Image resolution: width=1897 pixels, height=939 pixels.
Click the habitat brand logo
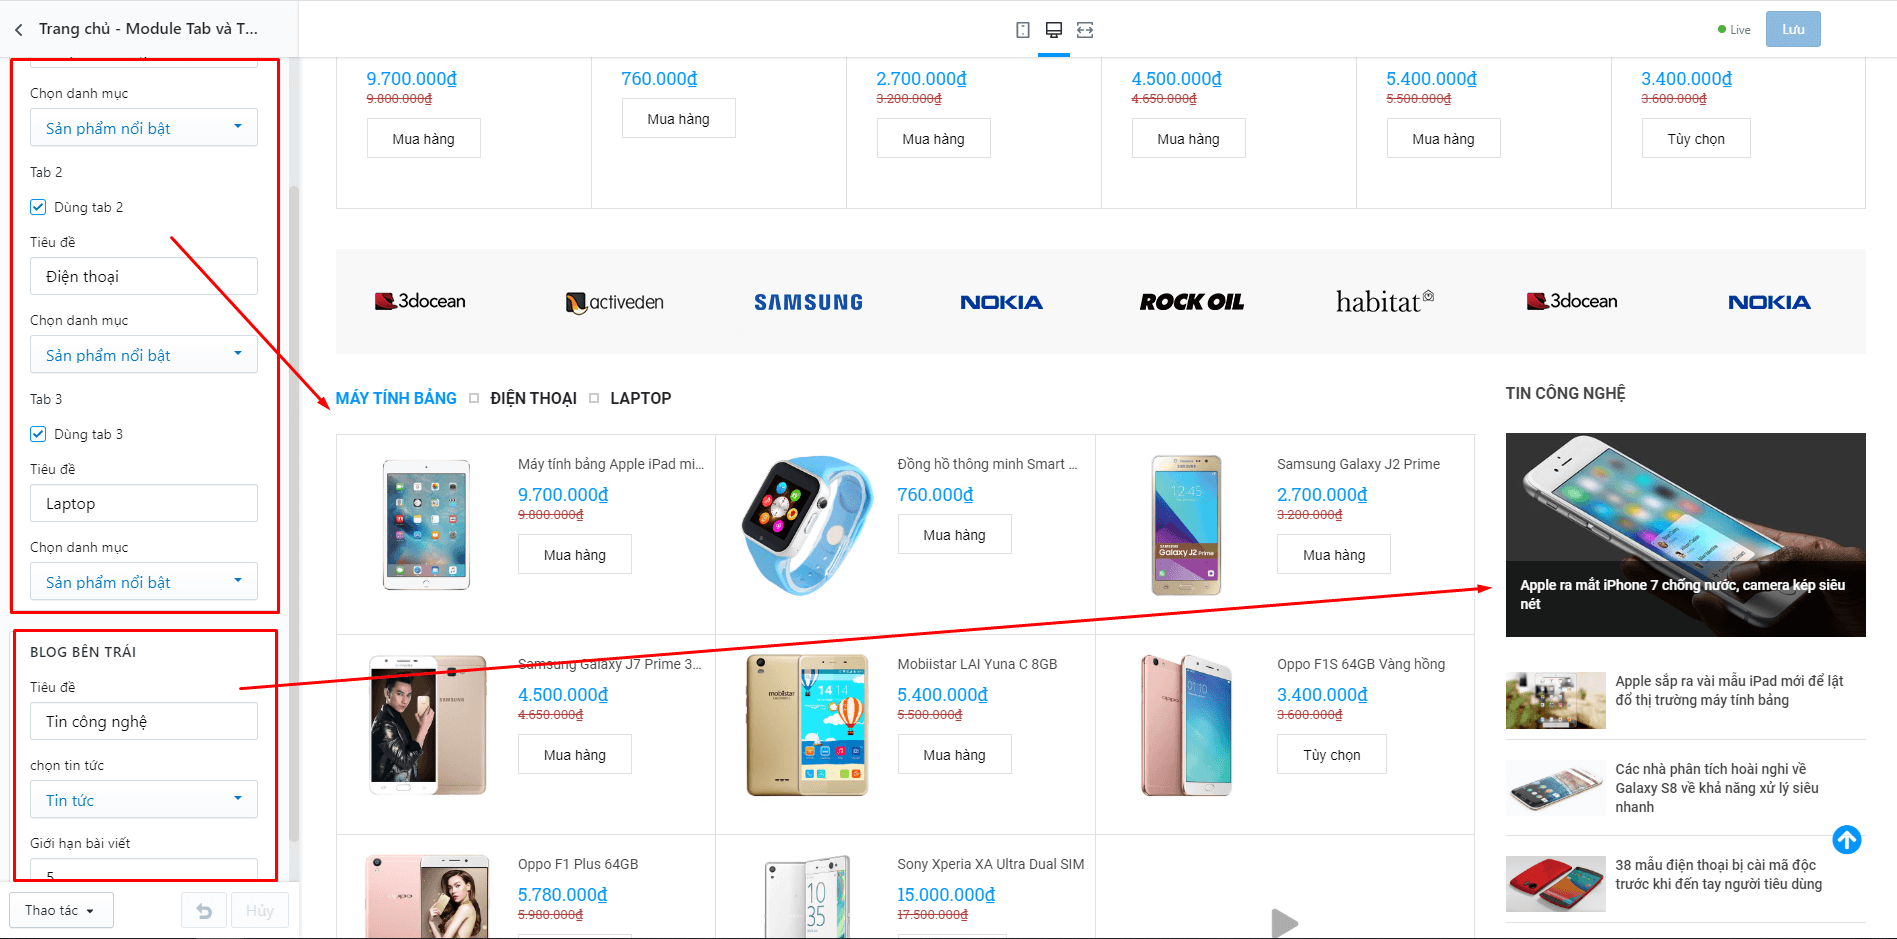[1385, 301]
